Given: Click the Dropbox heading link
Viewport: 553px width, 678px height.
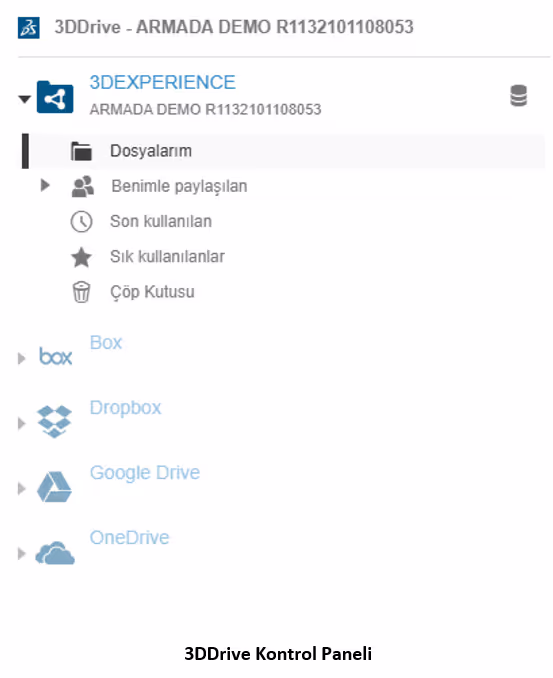Looking at the screenshot, I should (125, 408).
